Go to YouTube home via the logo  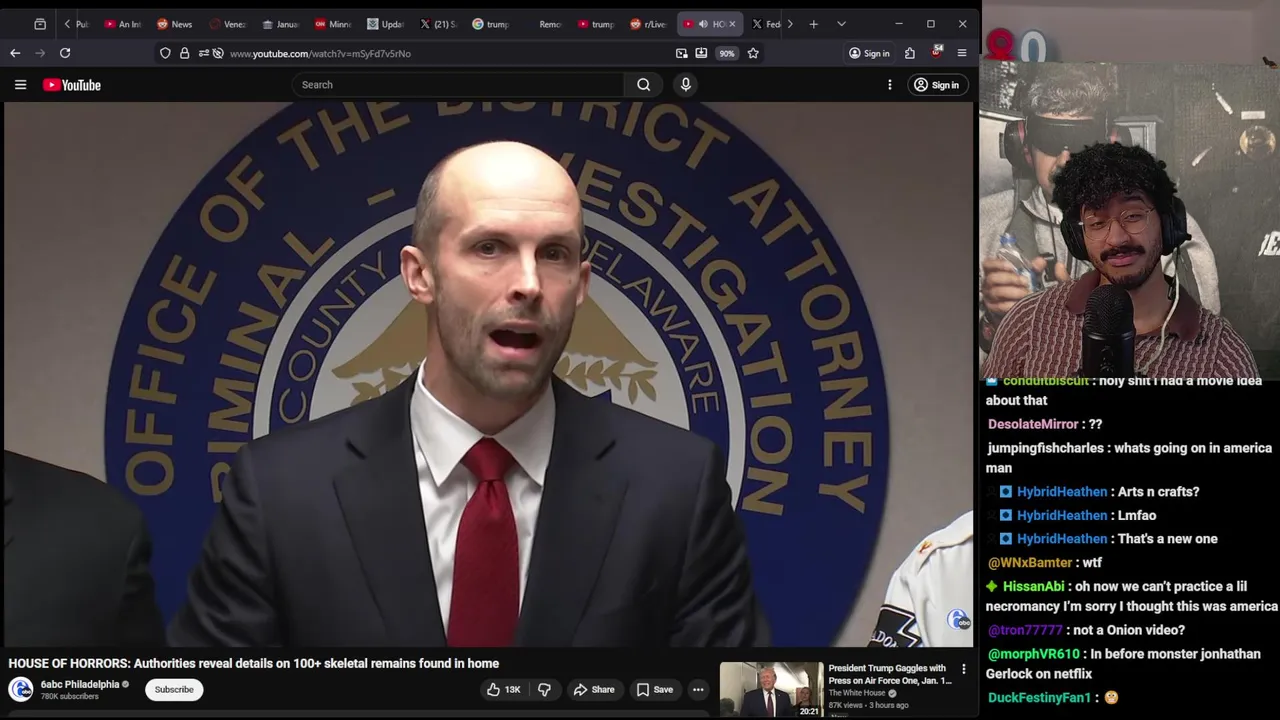[72, 85]
